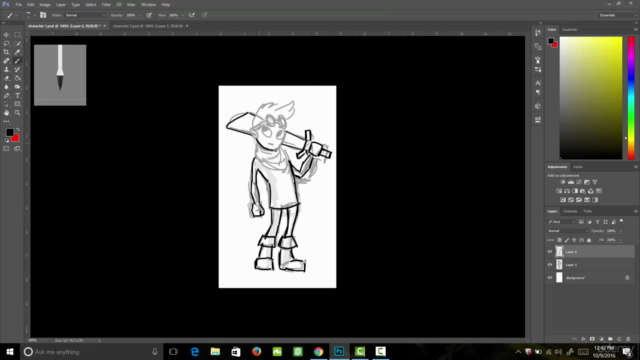Reset default foreground and background colors
640x360 pixels.
click(7, 140)
